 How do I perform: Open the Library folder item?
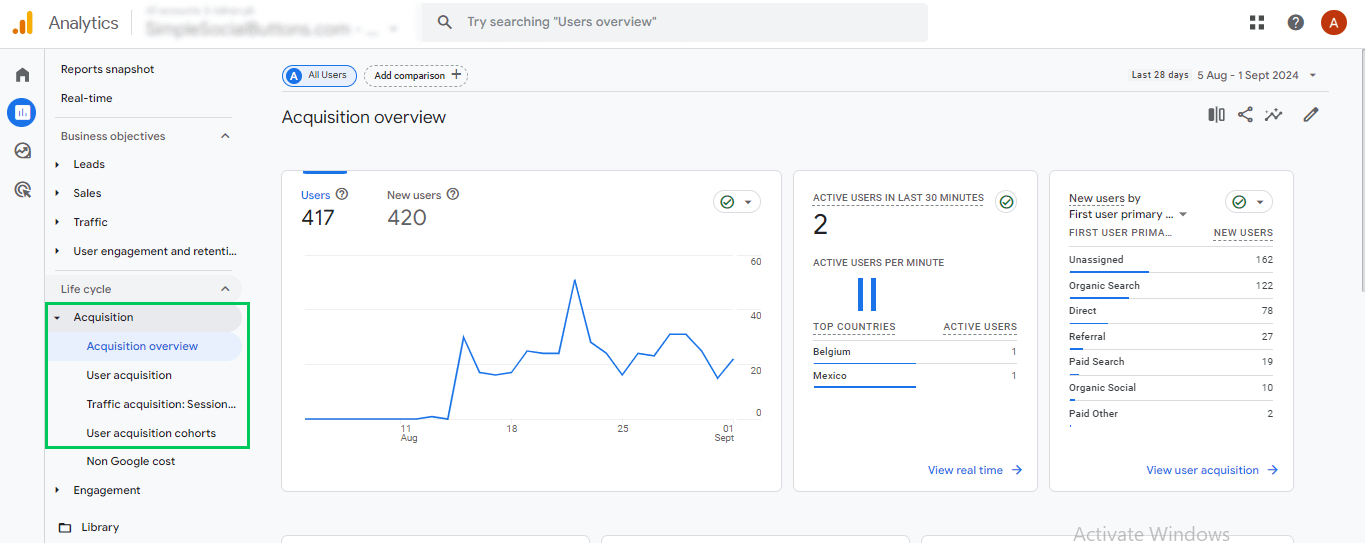tap(100, 527)
